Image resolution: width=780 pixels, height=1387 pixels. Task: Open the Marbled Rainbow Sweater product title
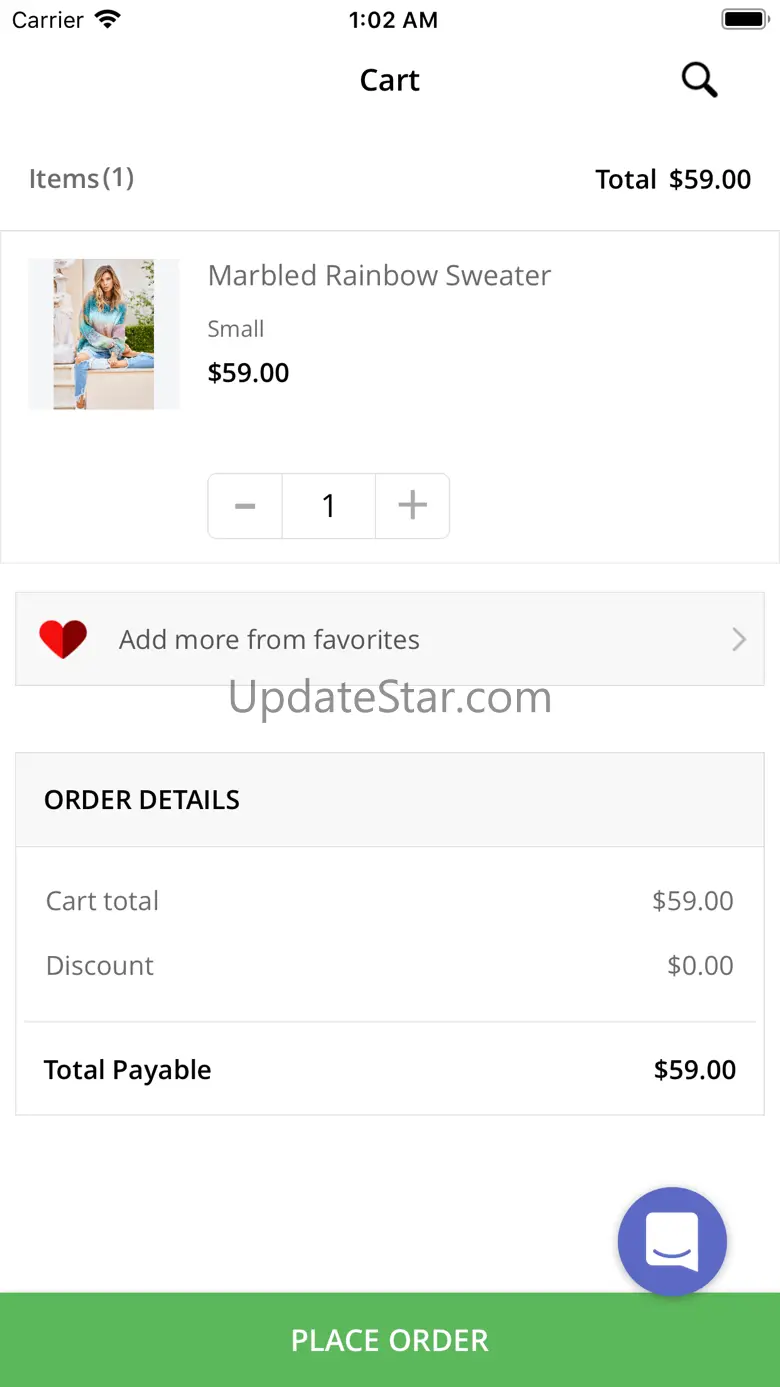click(379, 276)
